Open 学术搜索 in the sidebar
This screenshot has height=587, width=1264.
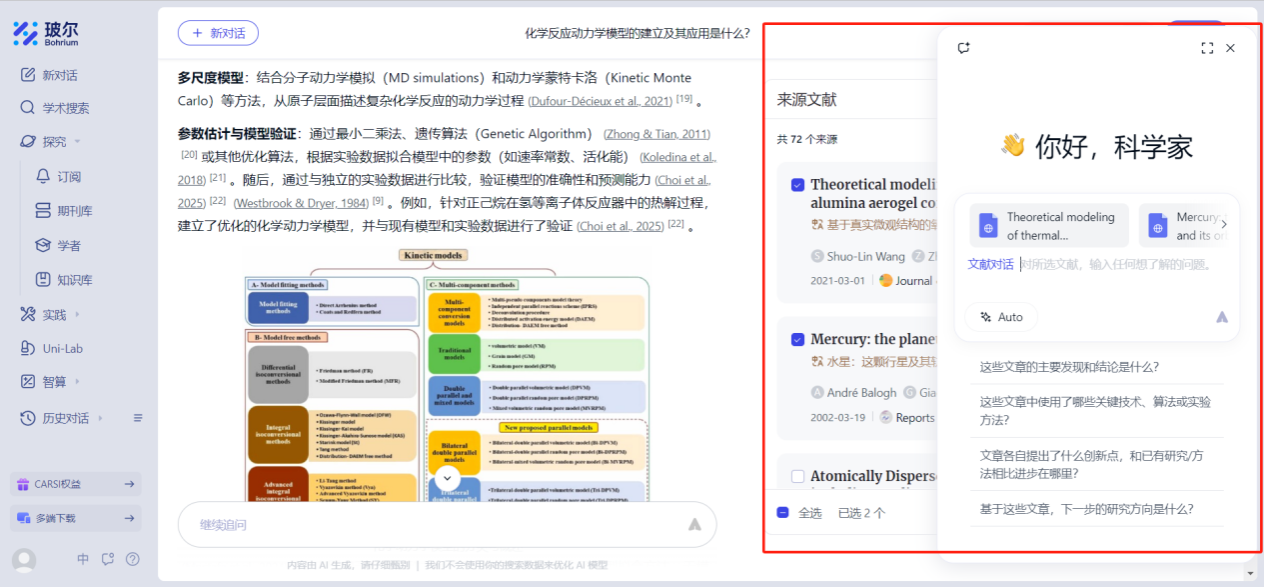(65, 108)
